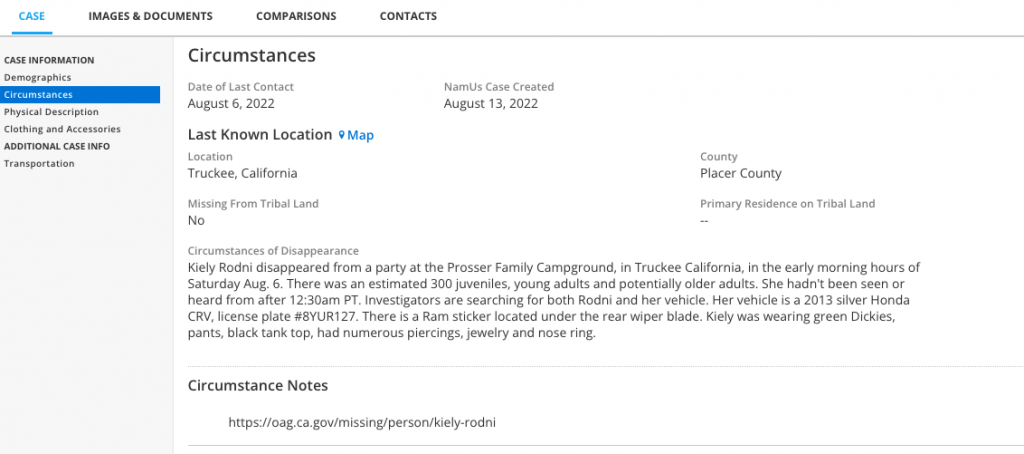
Task: Click the map pin icon
Action: tap(341, 135)
